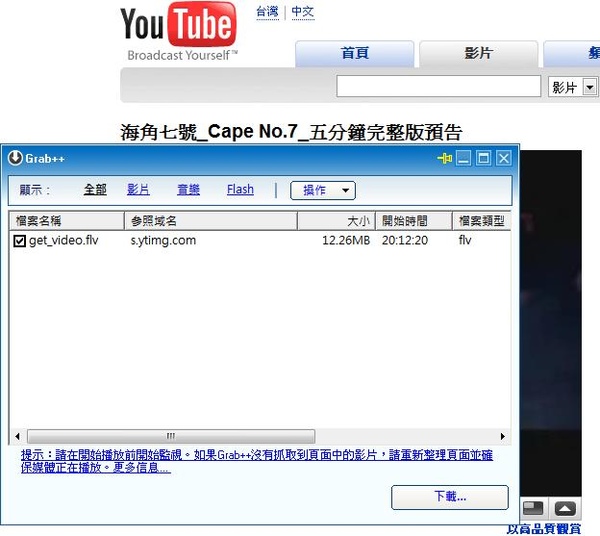600x536 pixels.
Task: Uncheck the get_video.flv checkbox
Action: coord(20,241)
